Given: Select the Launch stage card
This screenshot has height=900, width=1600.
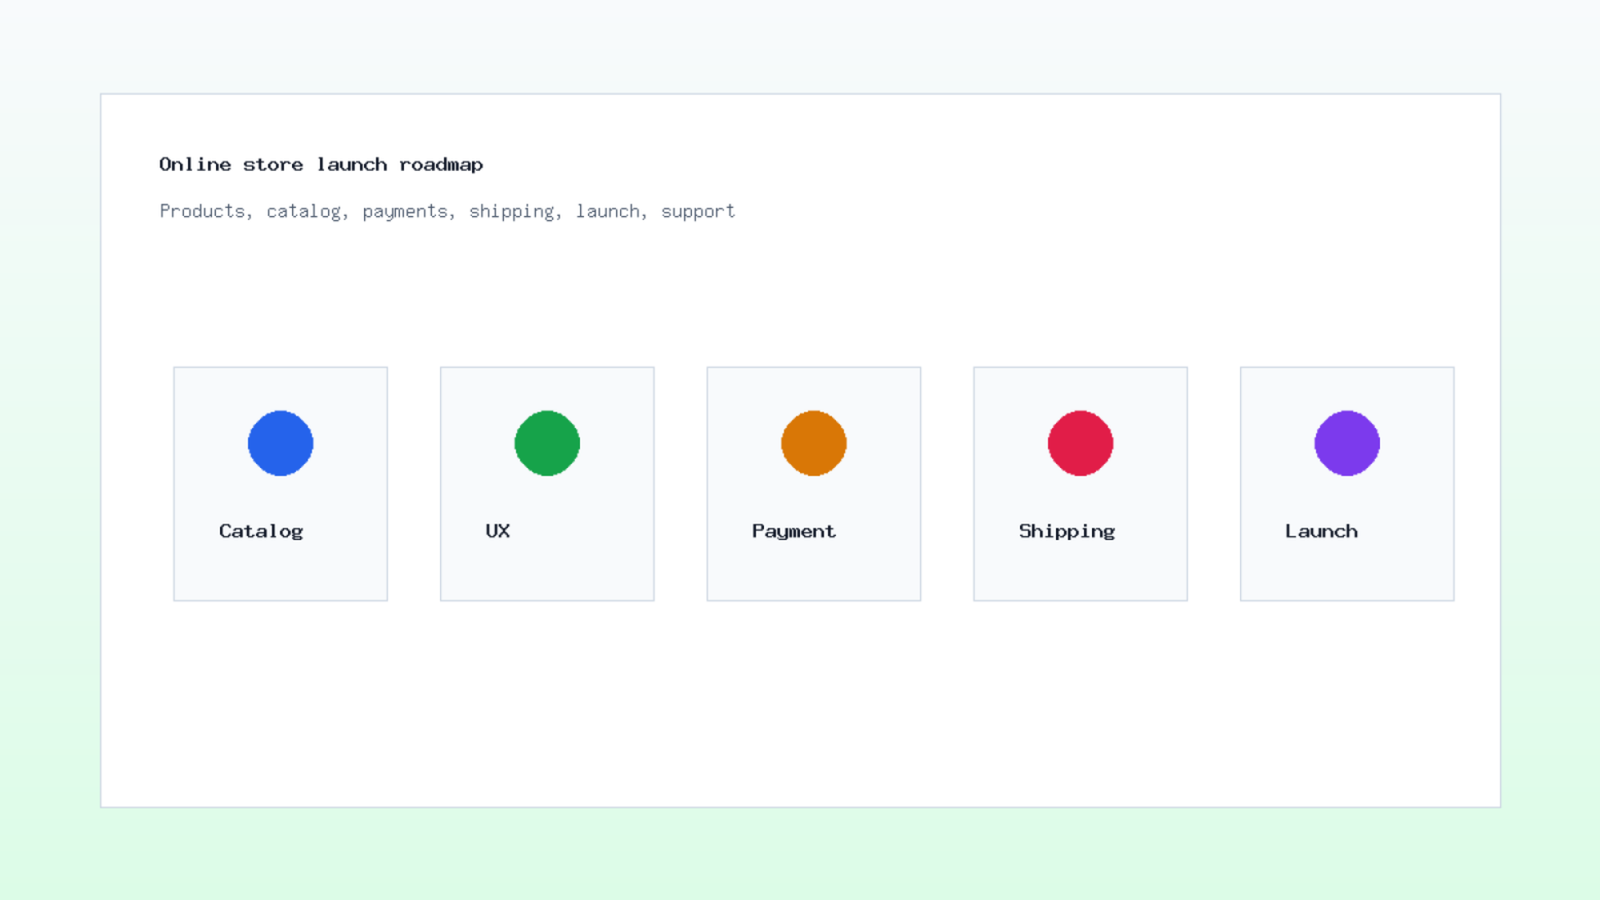Looking at the screenshot, I should tap(1347, 484).
